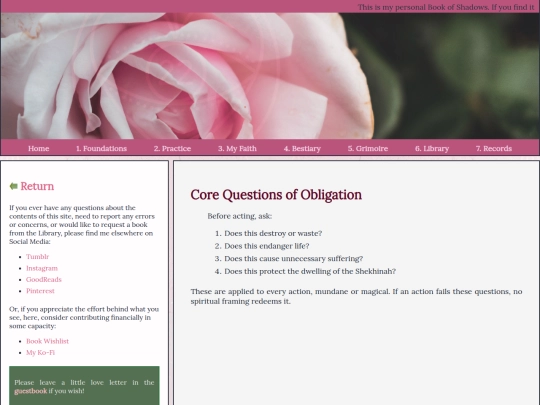Click the green Return arrow icon
The height and width of the screenshot is (405, 540).
click(x=13, y=186)
